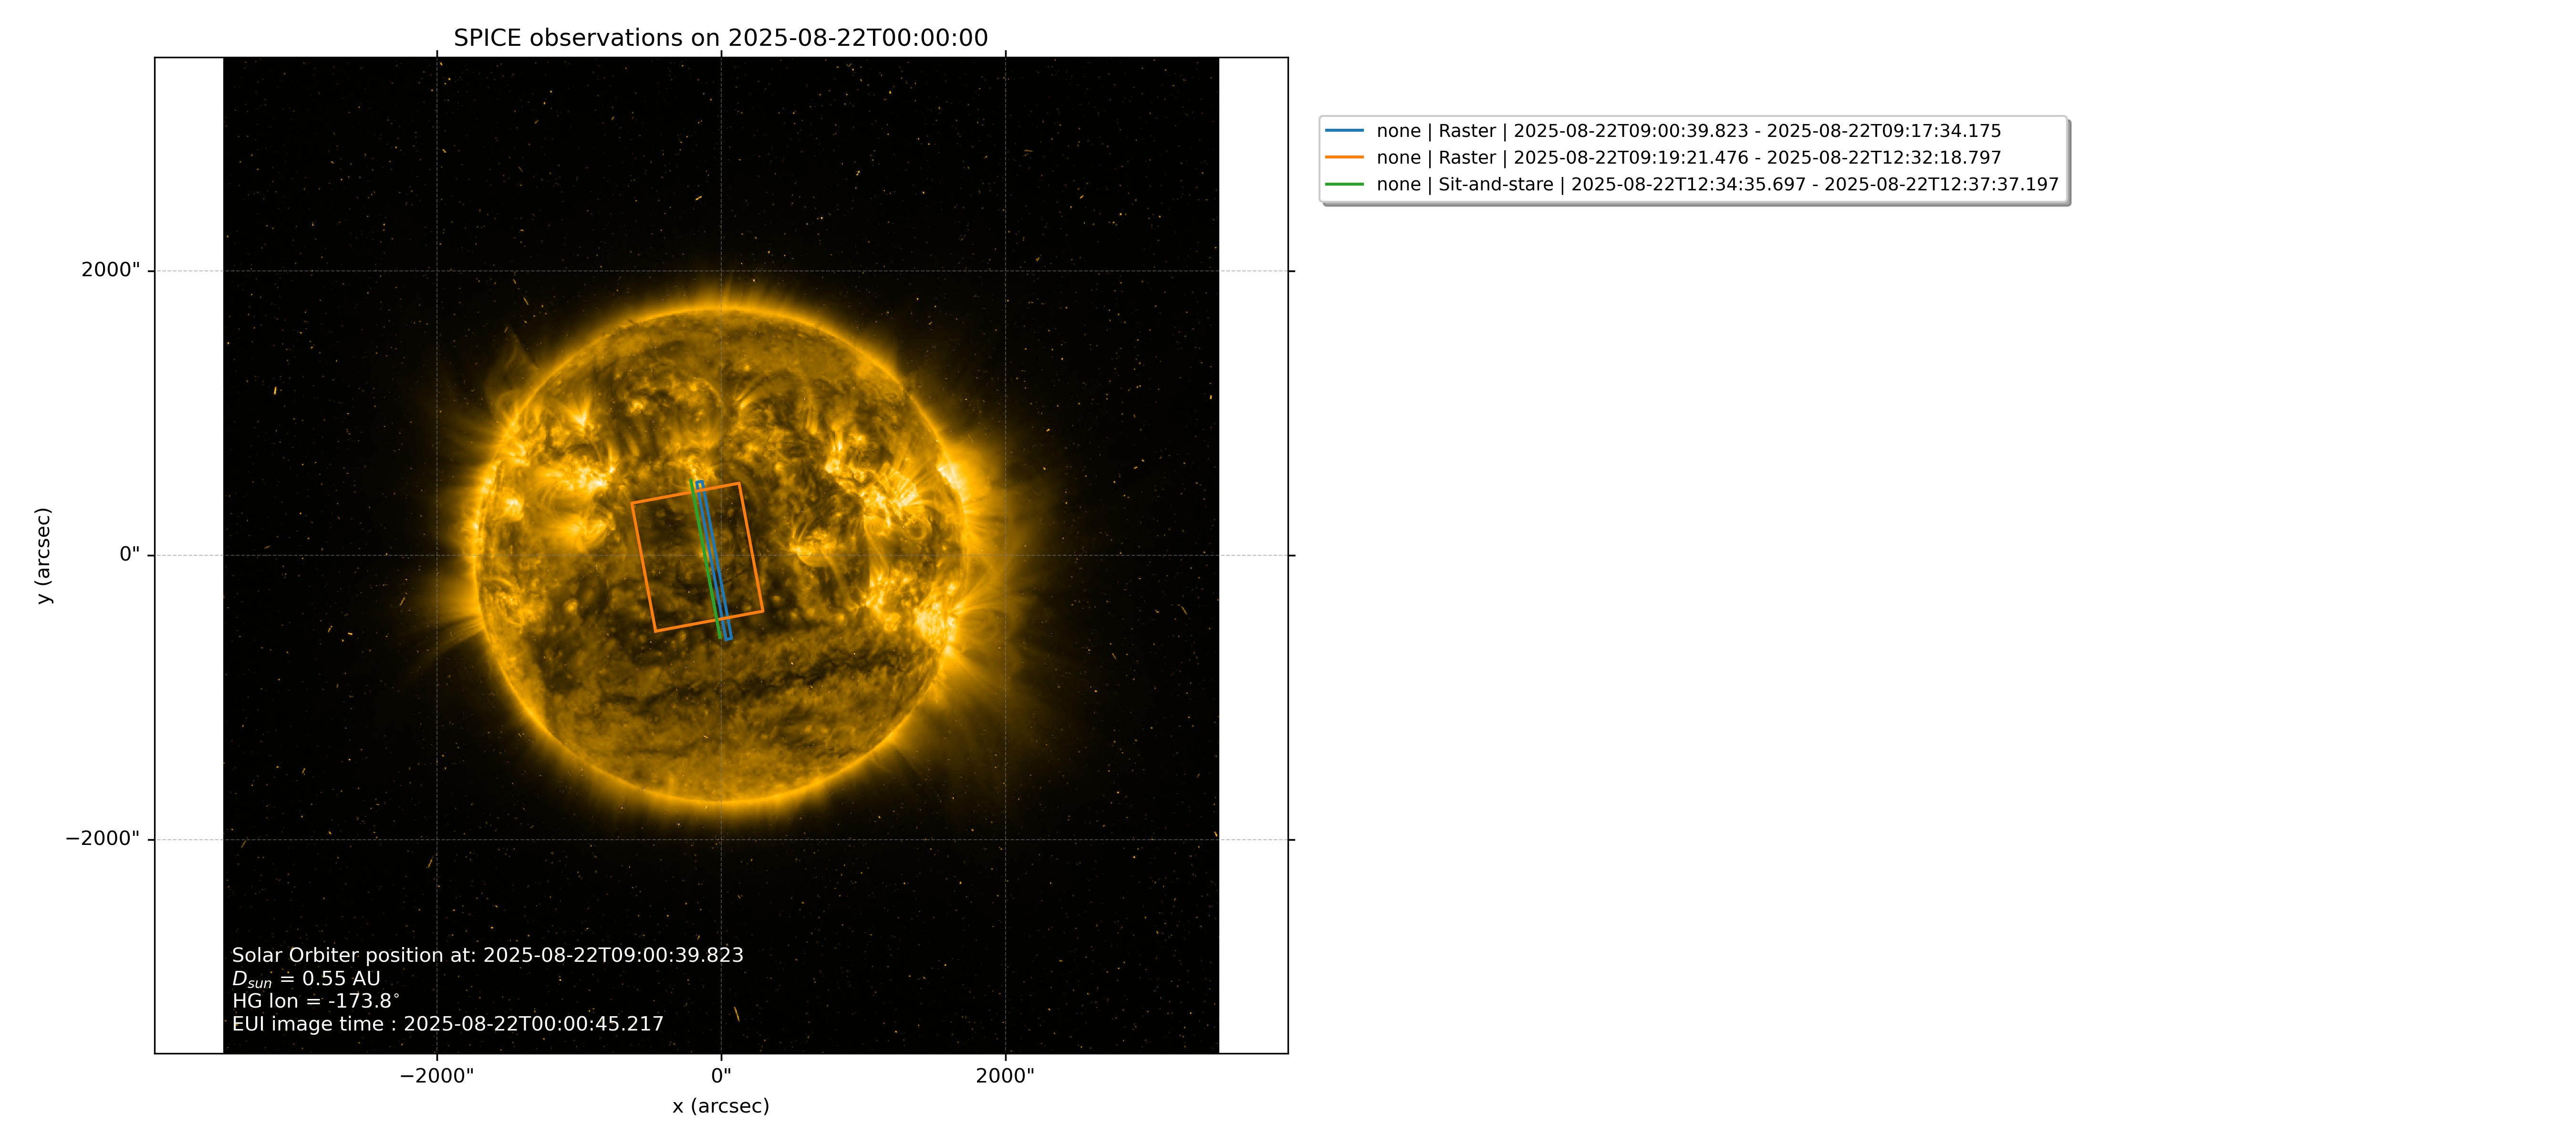Screen dimensions: 2576x1145
Task: Click the x-axis −2000" tick label
Action: point(436,1076)
